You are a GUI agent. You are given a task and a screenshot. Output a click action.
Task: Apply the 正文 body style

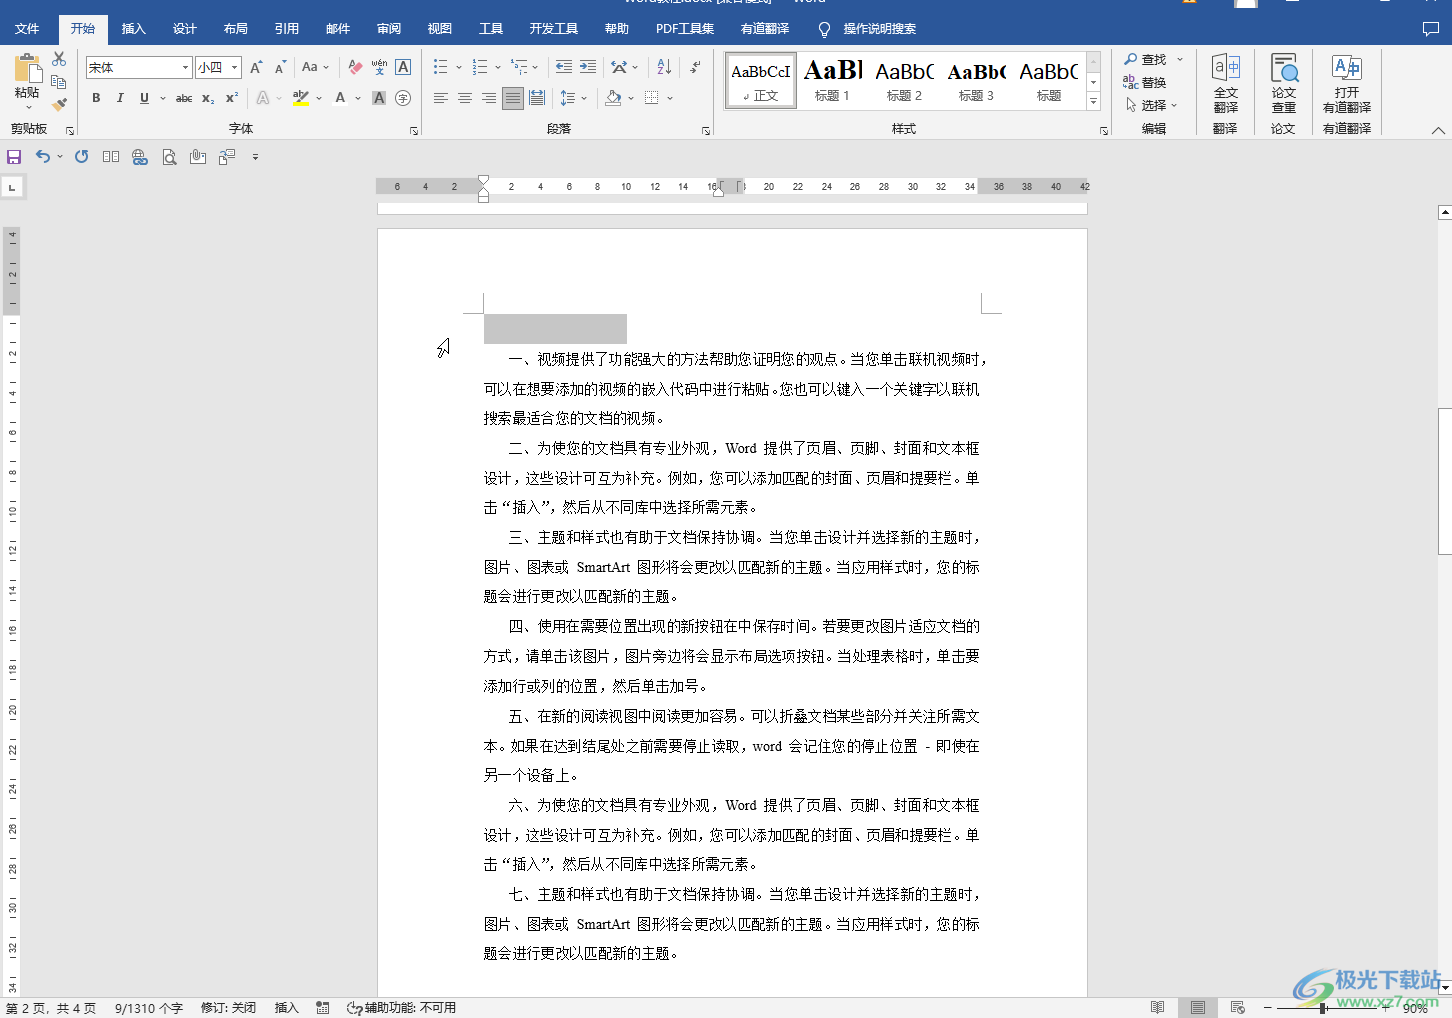tap(761, 80)
